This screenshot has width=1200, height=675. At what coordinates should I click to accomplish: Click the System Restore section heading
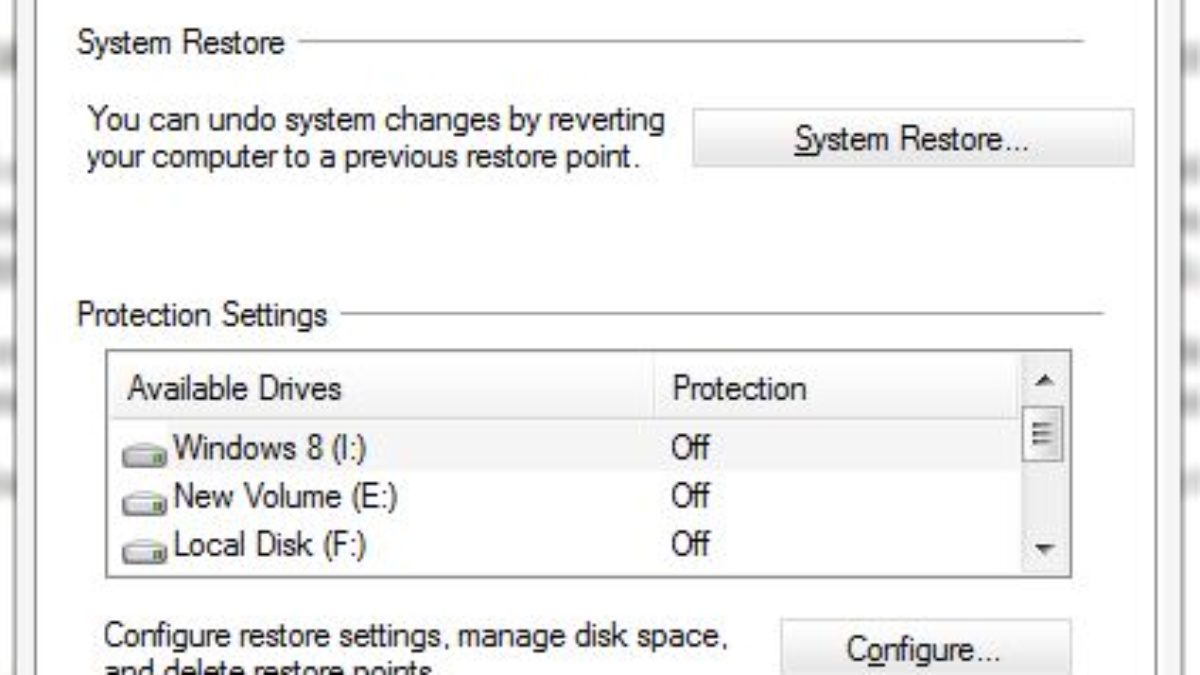(x=181, y=43)
